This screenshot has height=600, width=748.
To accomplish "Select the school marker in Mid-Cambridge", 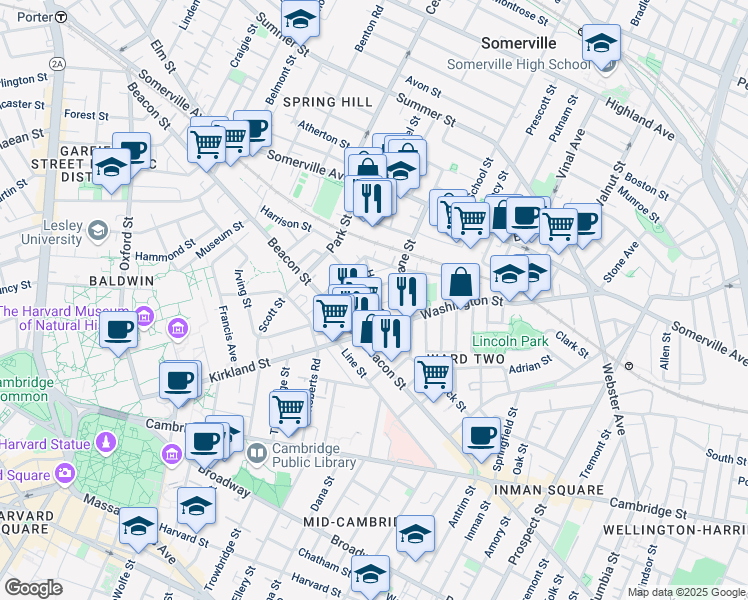I will click(415, 534).
